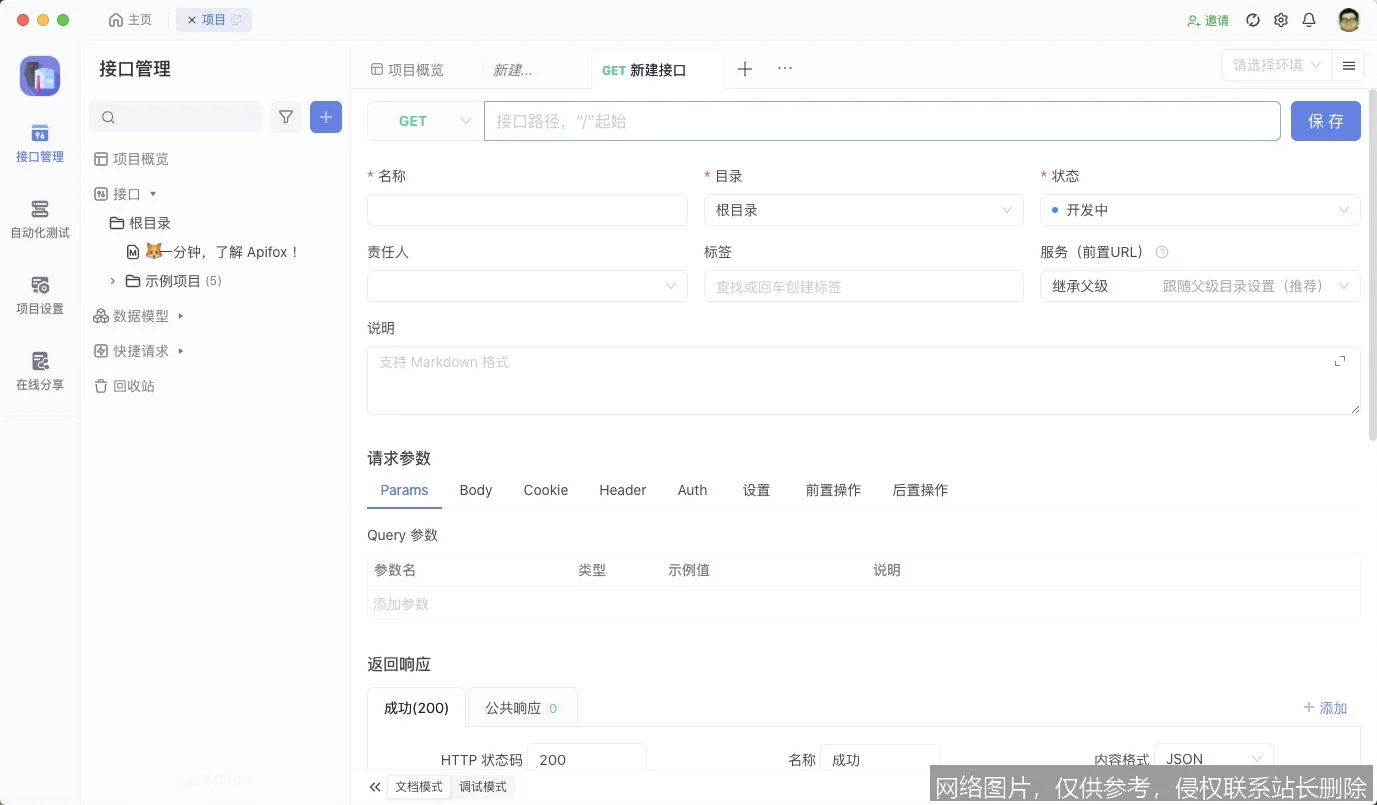
Task: Select the 成功(200) response tab
Action: click(x=416, y=708)
